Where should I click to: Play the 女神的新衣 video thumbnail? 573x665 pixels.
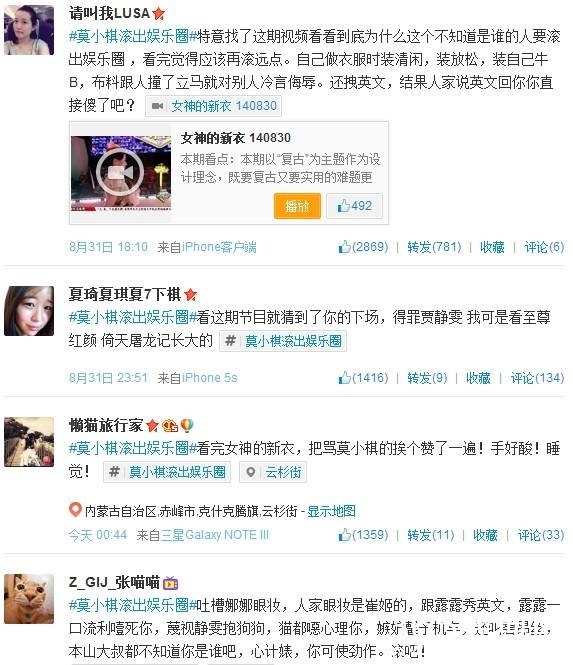click(x=121, y=173)
